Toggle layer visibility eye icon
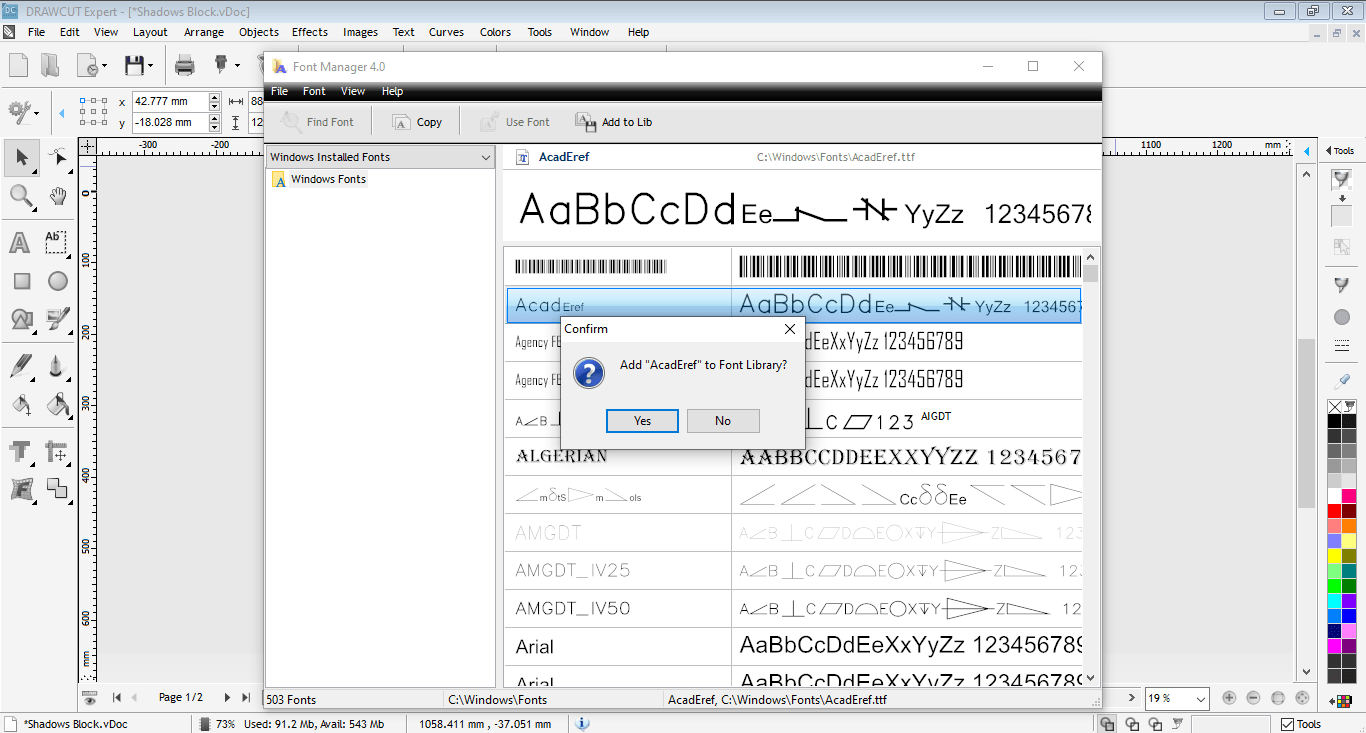 [90, 698]
